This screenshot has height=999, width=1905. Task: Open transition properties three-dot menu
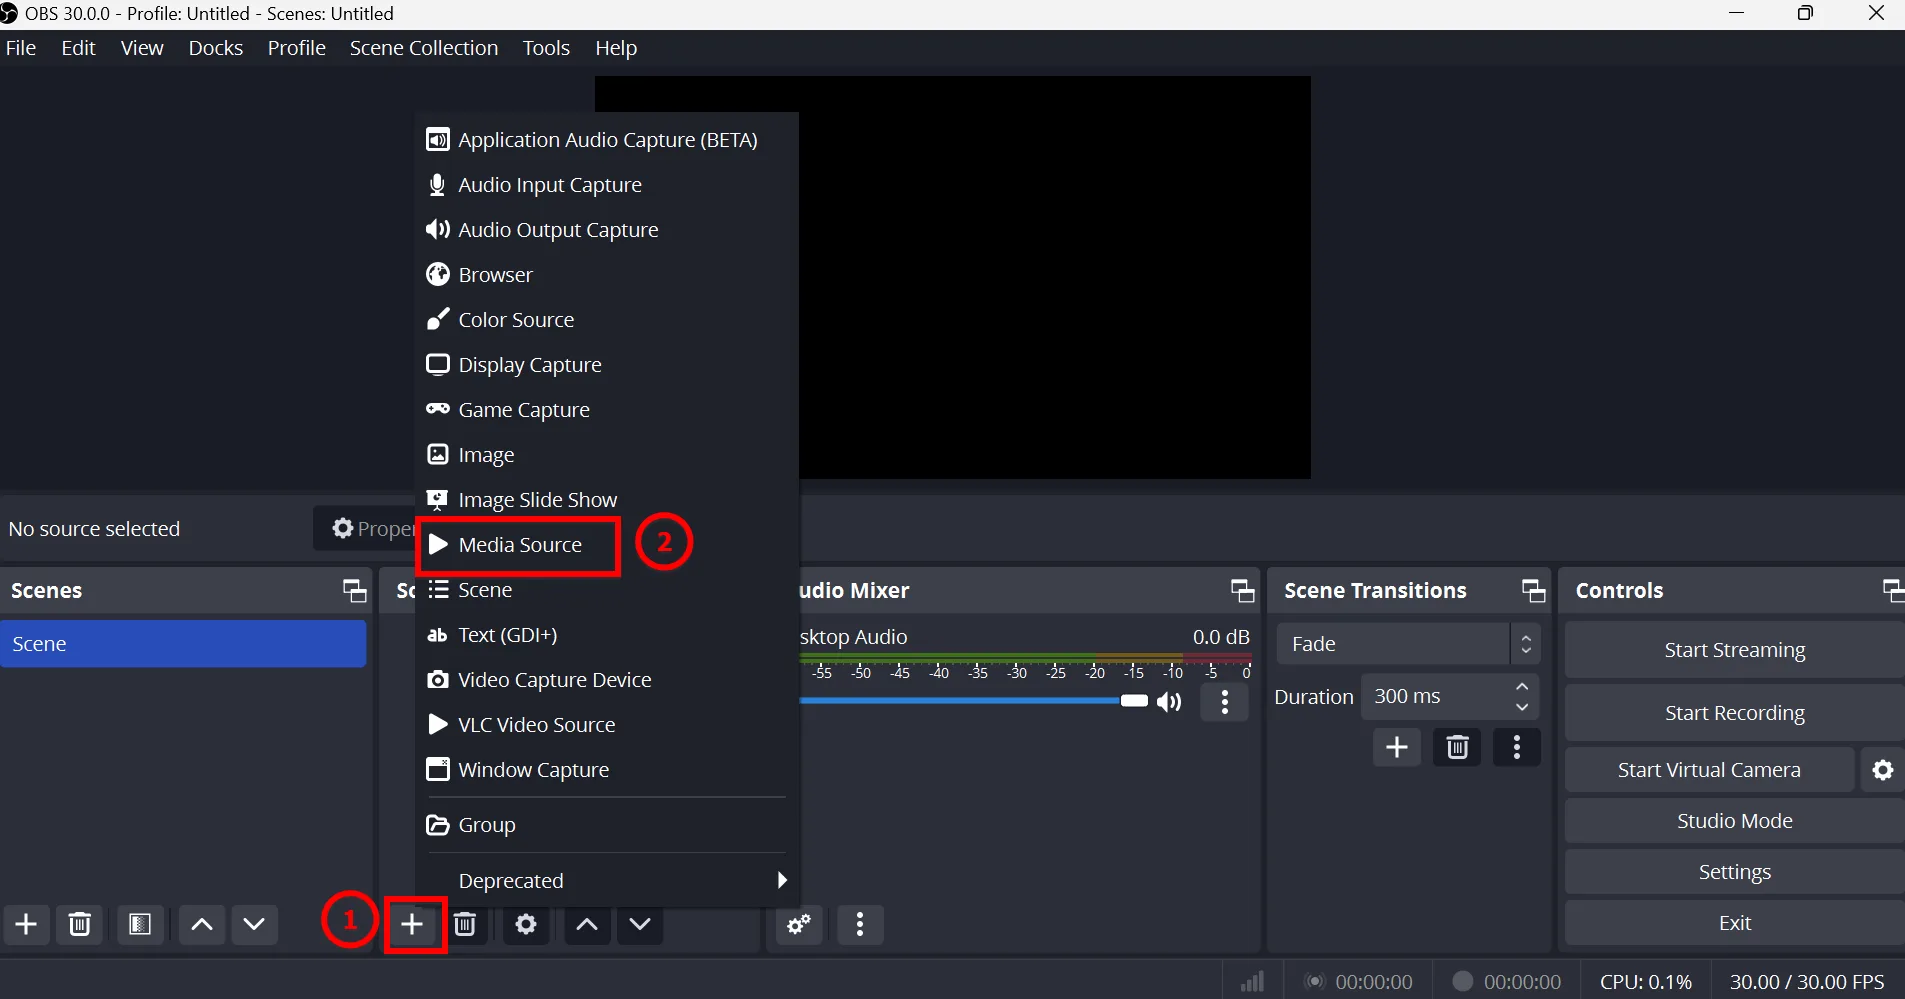(1517, 747)
